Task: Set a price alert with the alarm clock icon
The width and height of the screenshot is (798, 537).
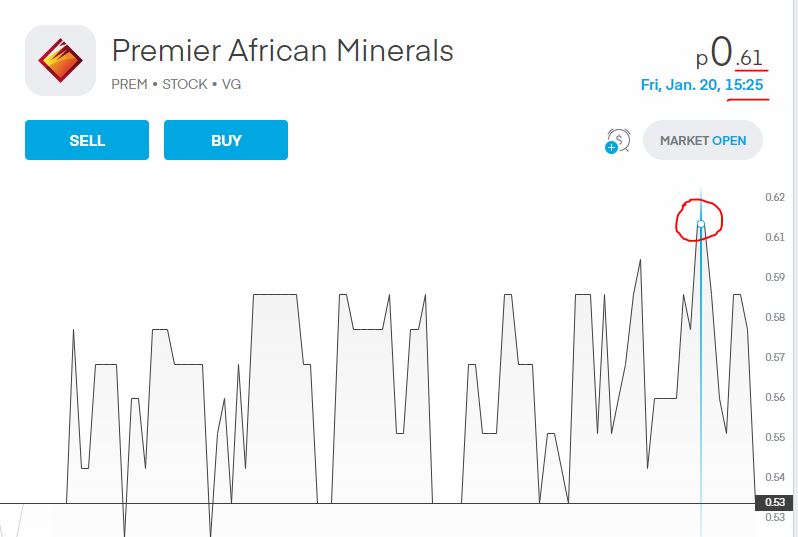Action: coord(618,140)
